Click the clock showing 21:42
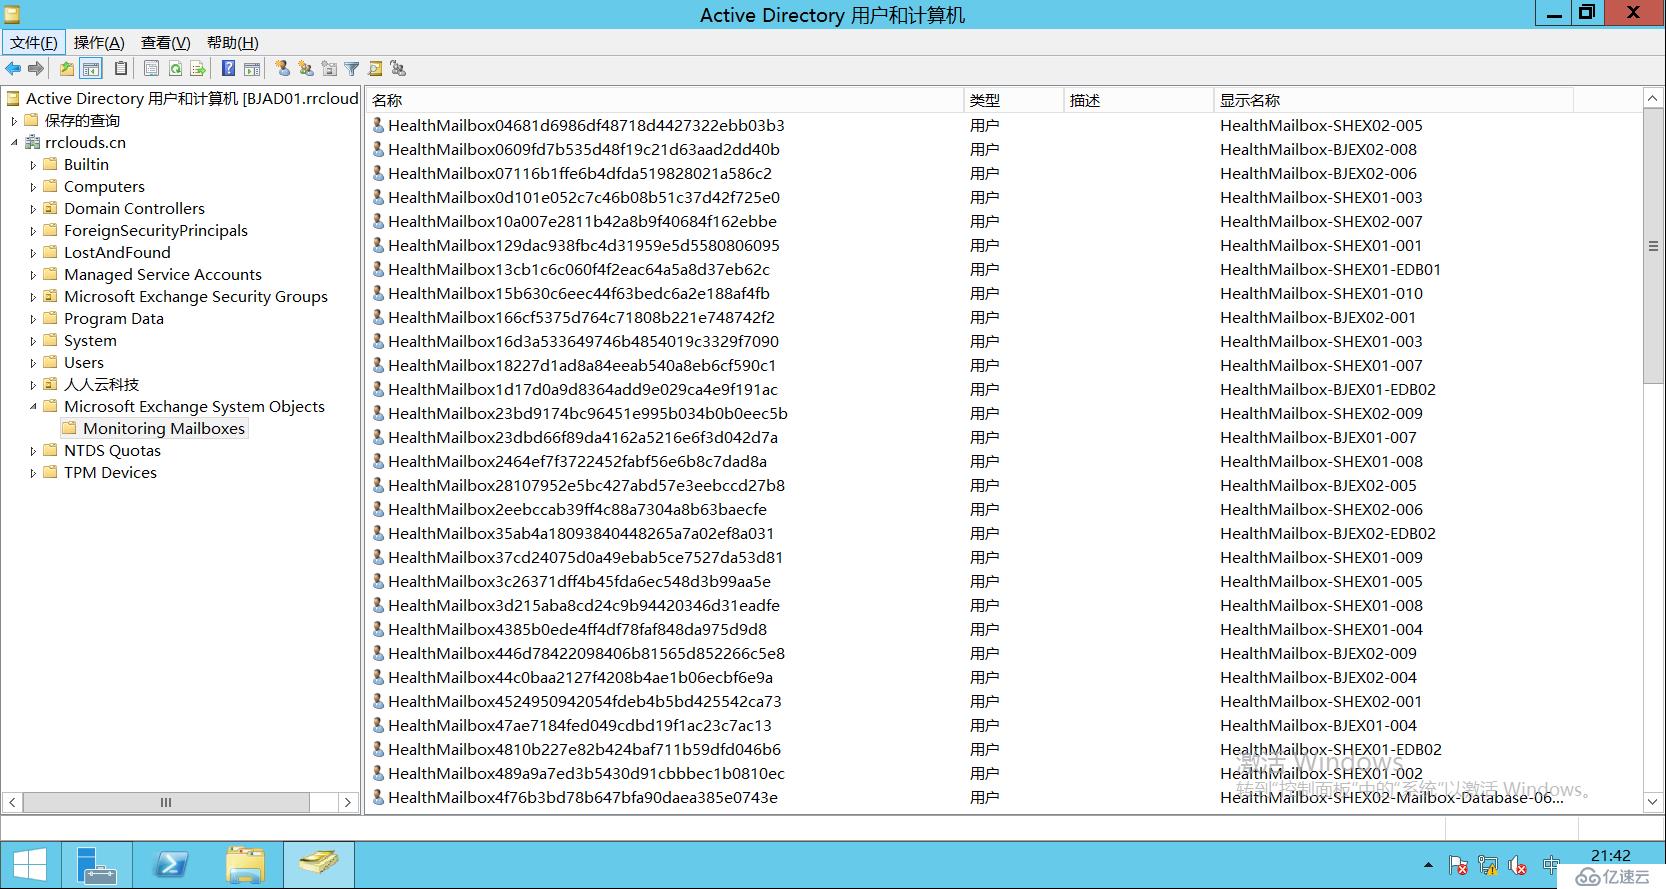This screenshot has width=1666, height=889. coord(1610,856)
